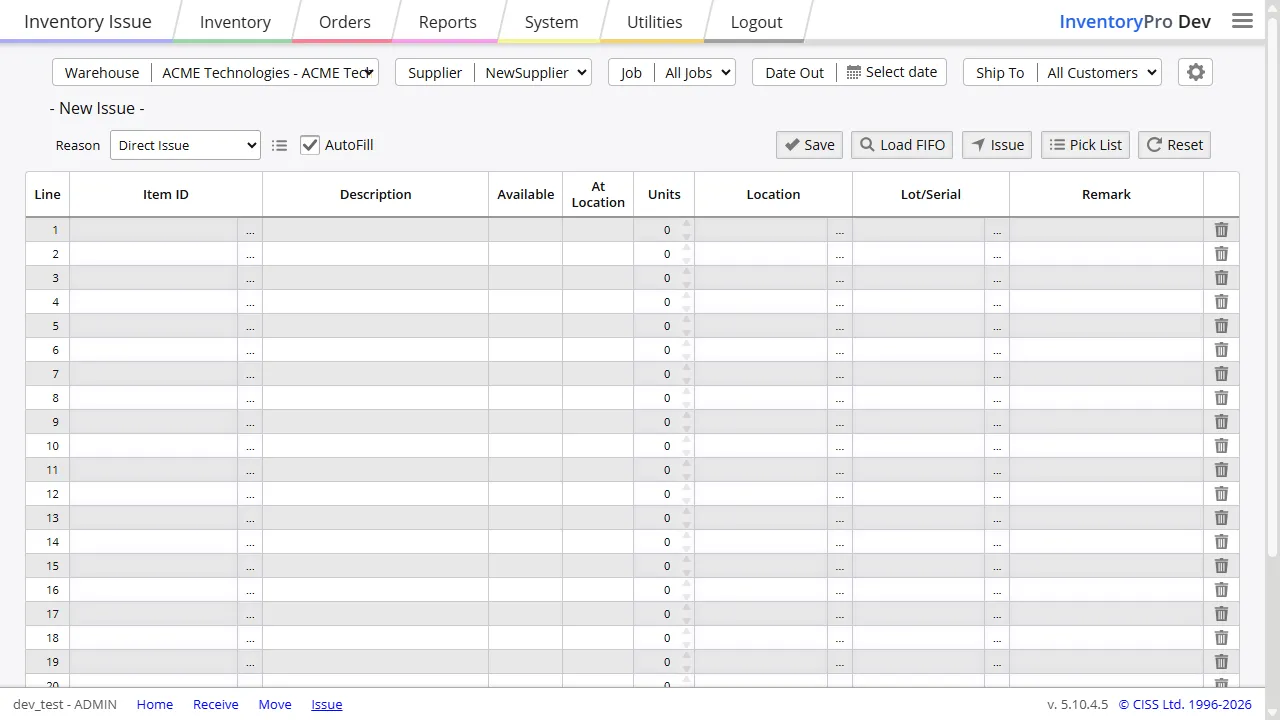The height and width of the screenshot is (720, 1280).
Task: Delete line 8 with its trash icon
Action: (x=1221, y=398)
